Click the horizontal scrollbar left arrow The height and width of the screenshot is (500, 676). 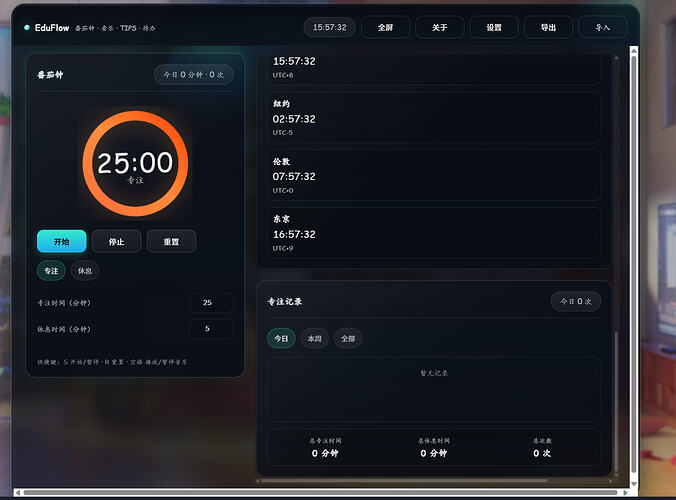17,492
